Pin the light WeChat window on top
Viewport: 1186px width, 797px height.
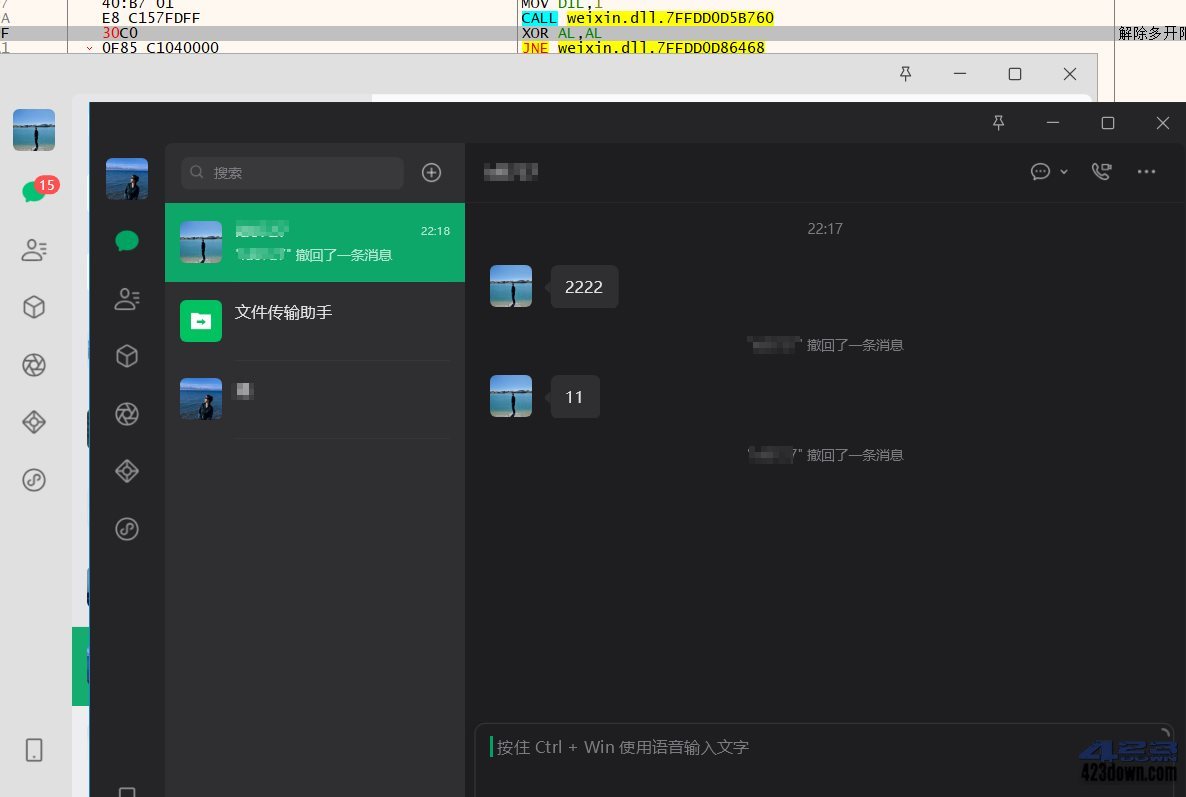pyautogui.click(x=905, y=73)
